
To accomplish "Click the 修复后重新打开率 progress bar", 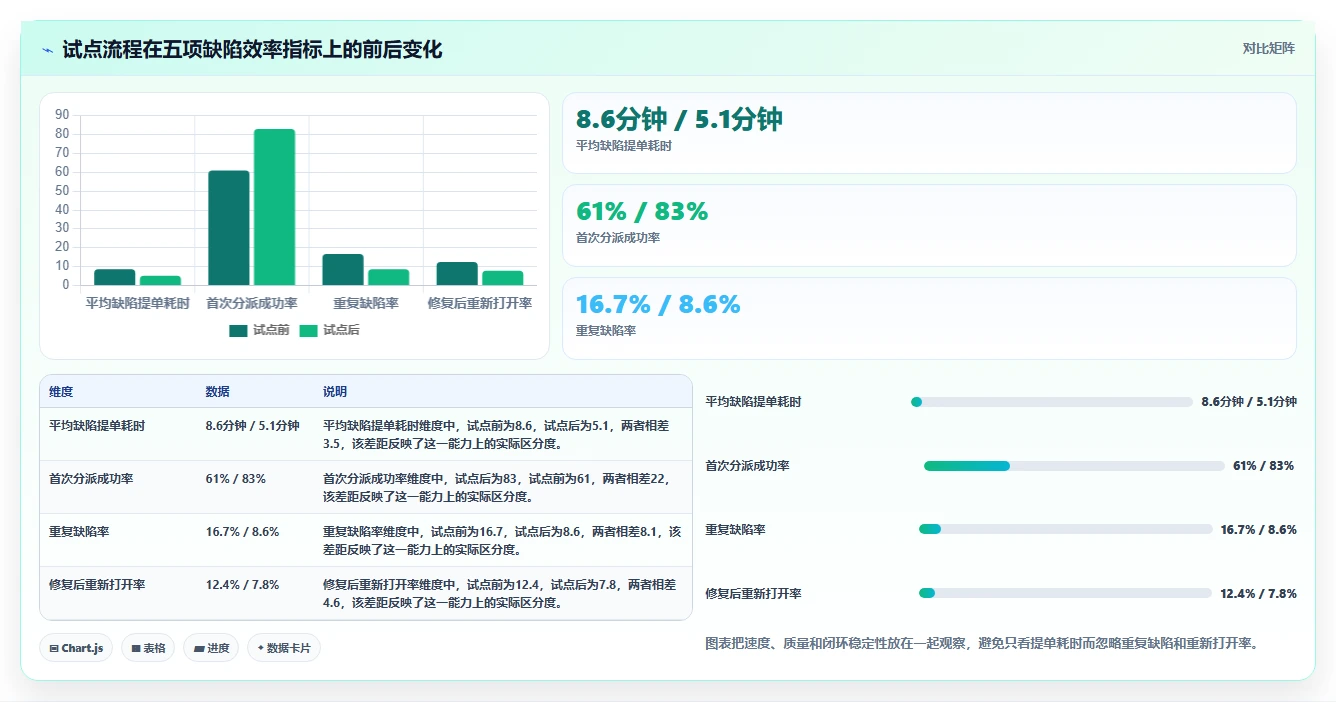I will tap(1065, 593).
